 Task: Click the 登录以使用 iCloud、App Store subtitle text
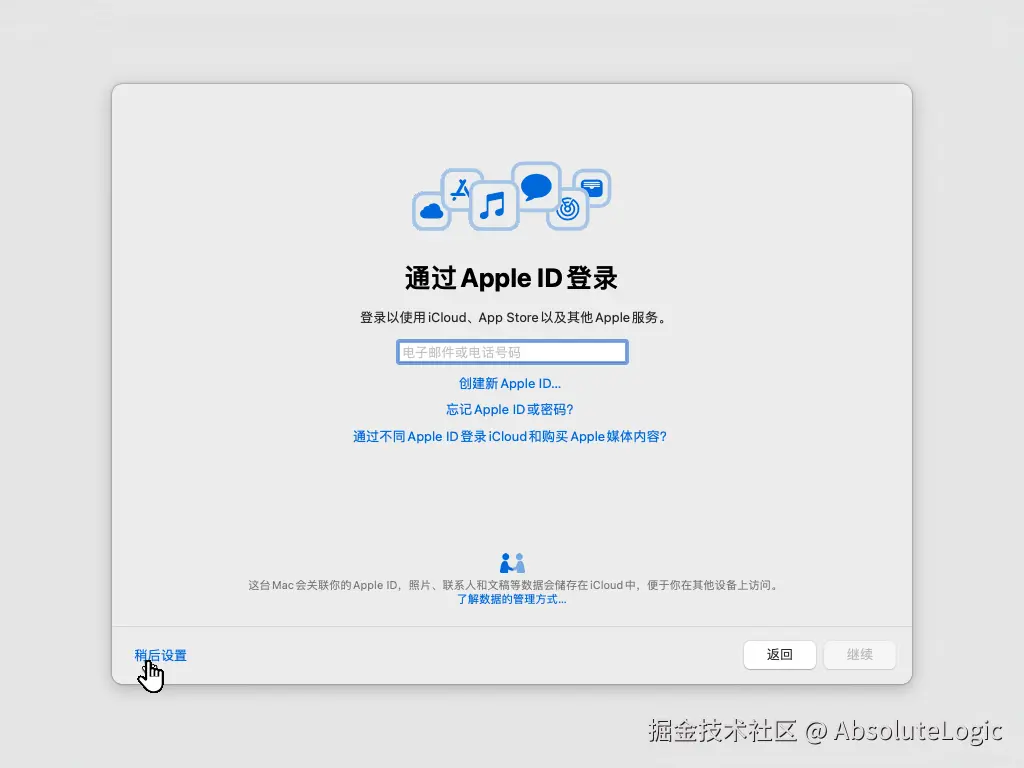(x=513, y=317)
